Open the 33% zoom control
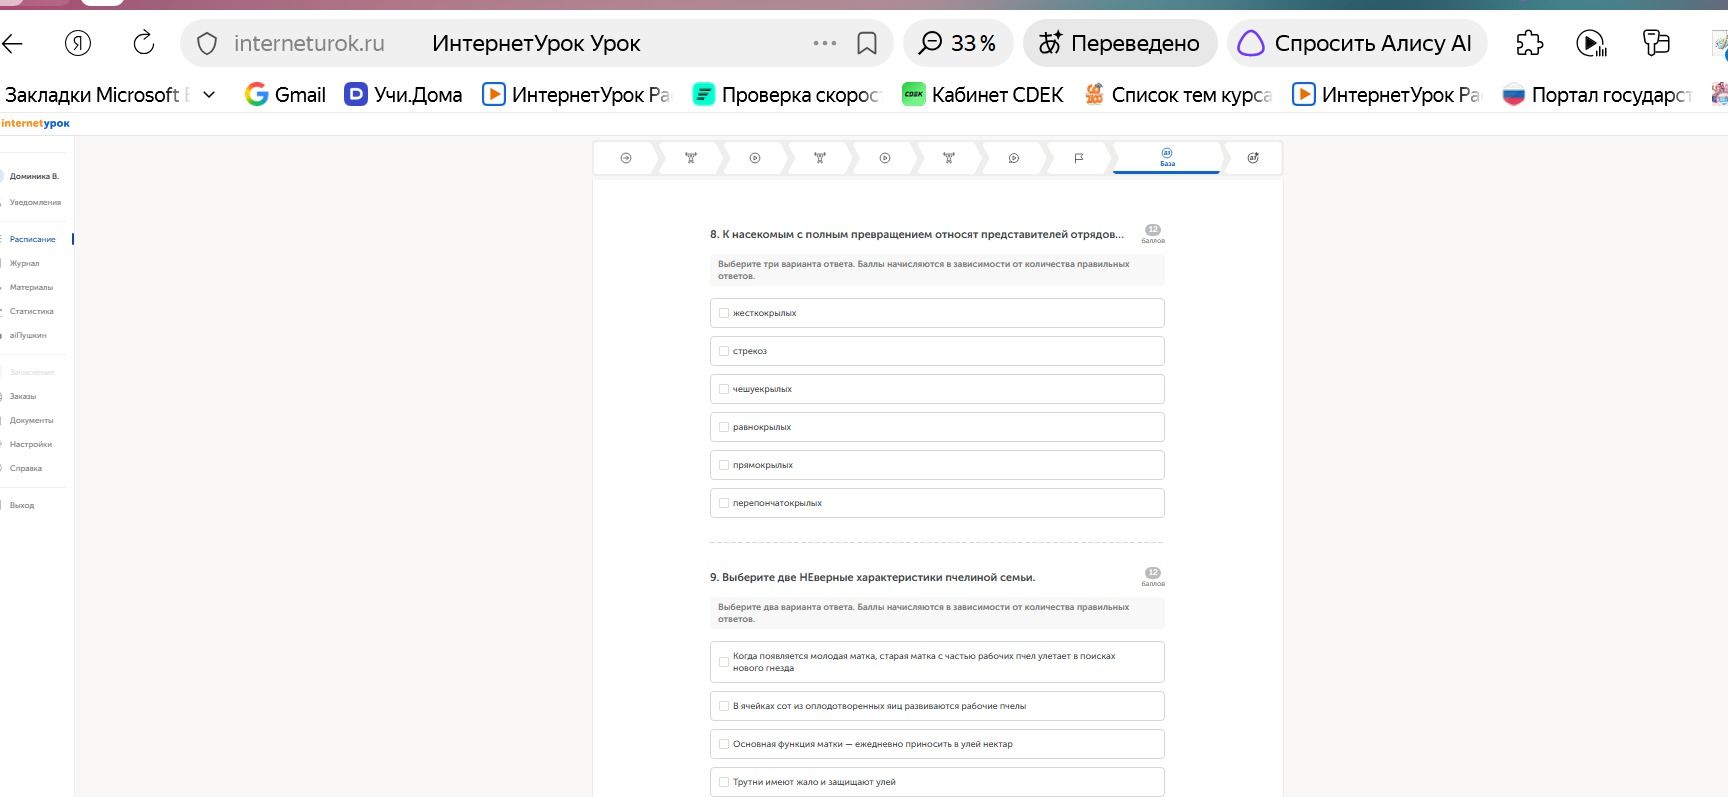 click(x=958, y=43)
